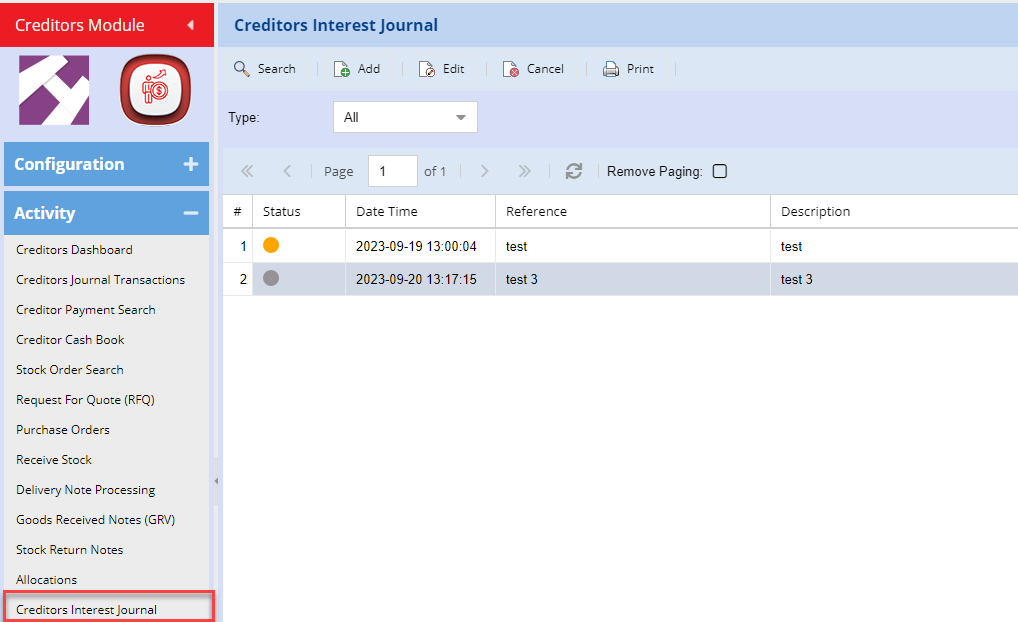Open Allocations
Screen dimensions: 1018x622
click(46, 580)
